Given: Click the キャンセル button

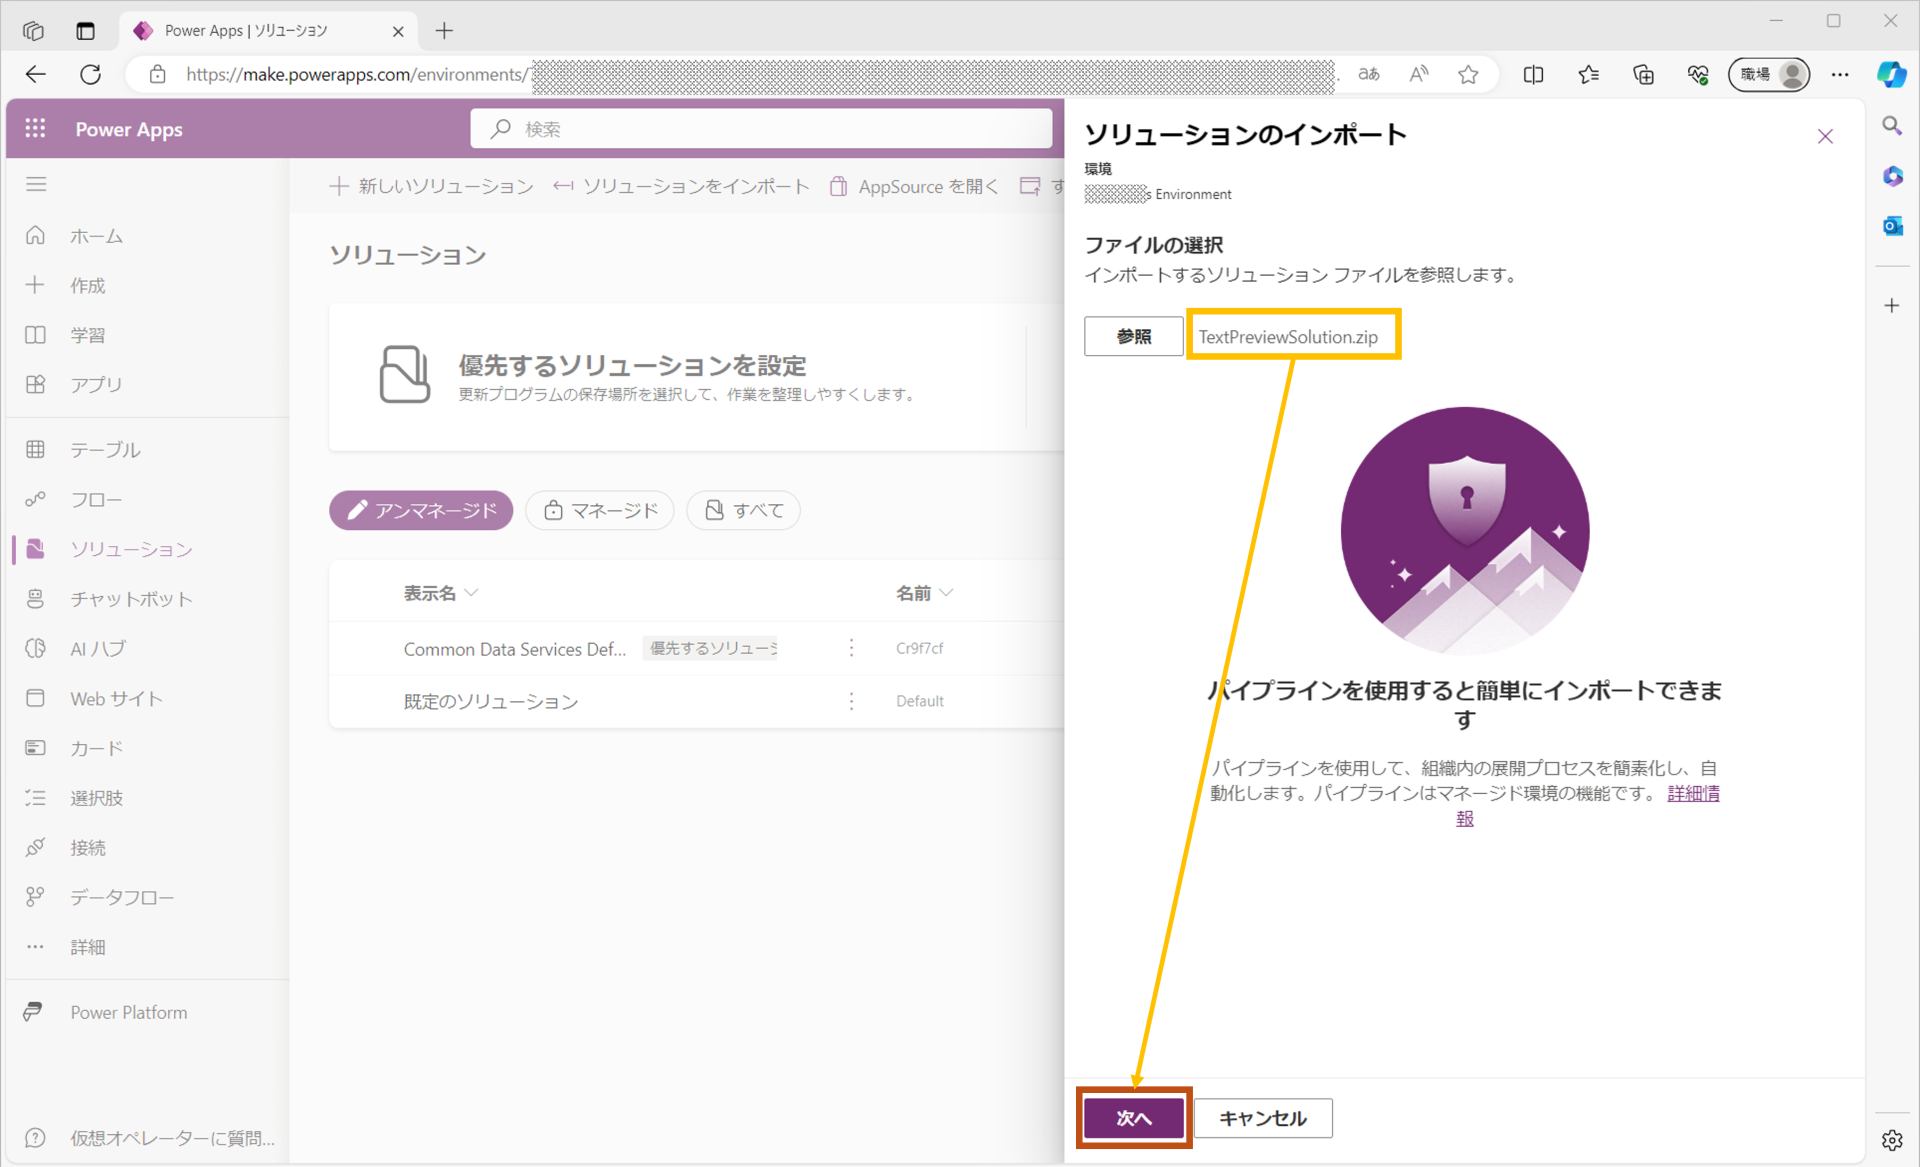Looking at the screenshot, I should click(1263, 1117).
